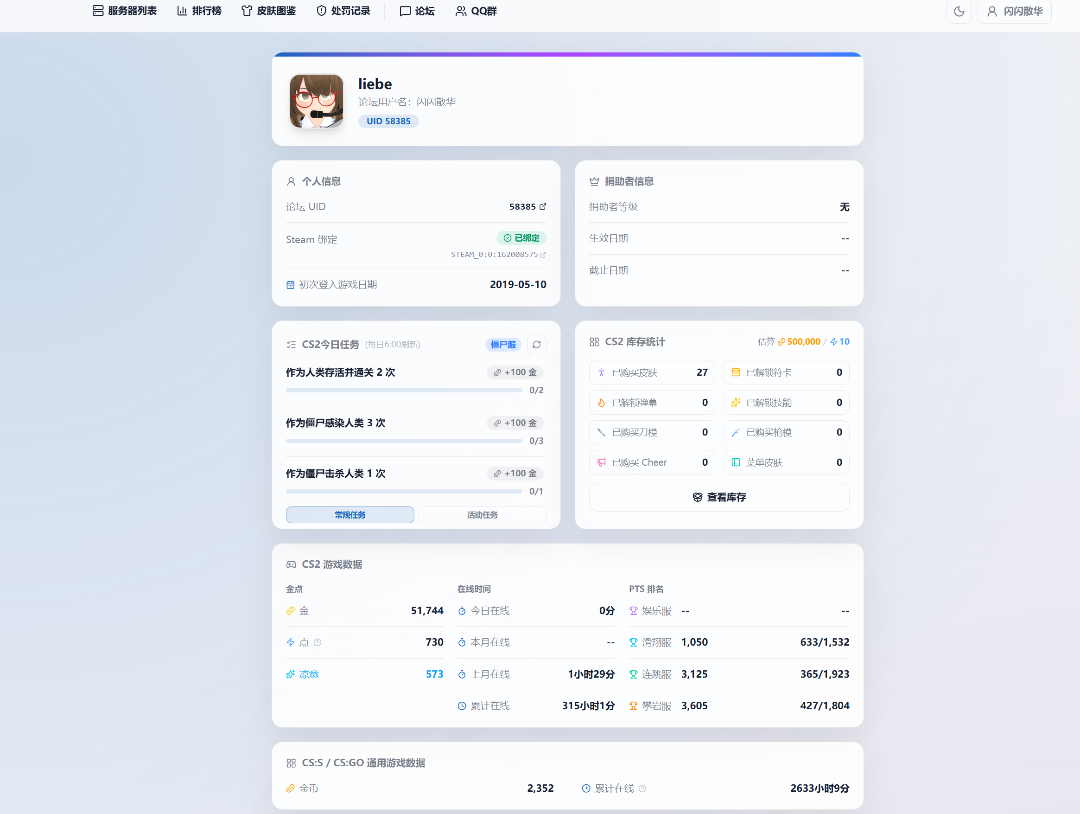This screenshot has height=814, width=1080.
Task: Click the gold coin icon beside 金
Action: coord(291,612)
